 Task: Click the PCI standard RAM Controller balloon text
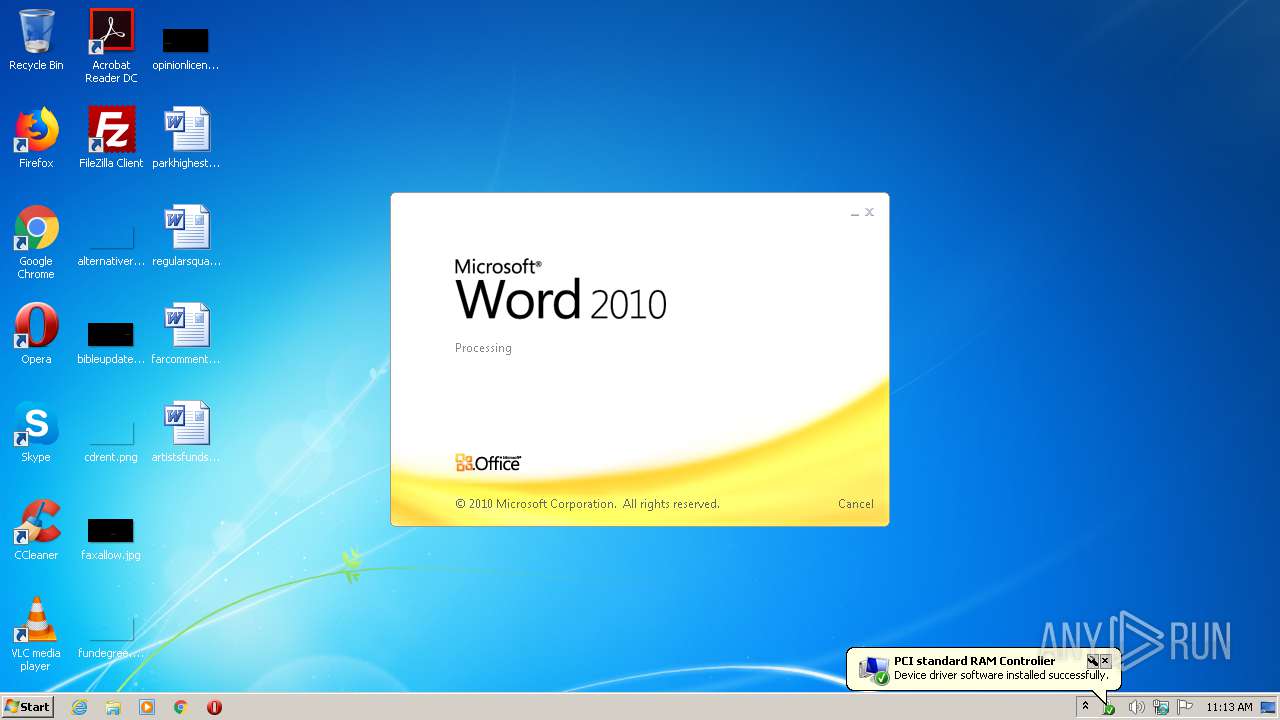click(x=974, y=661)
